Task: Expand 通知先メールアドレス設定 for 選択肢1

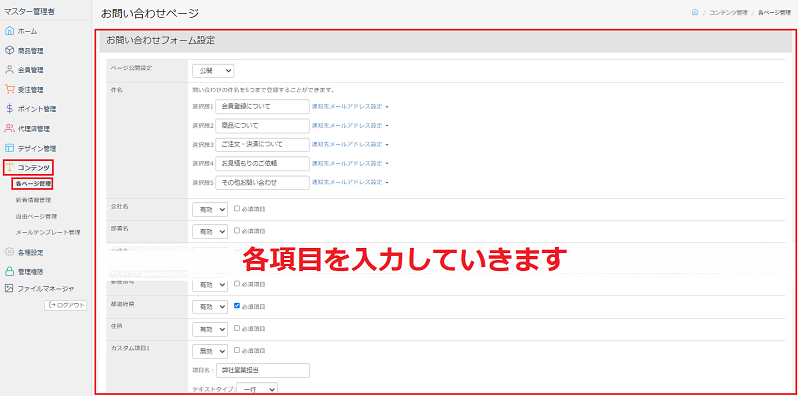Action: point(350,107)
